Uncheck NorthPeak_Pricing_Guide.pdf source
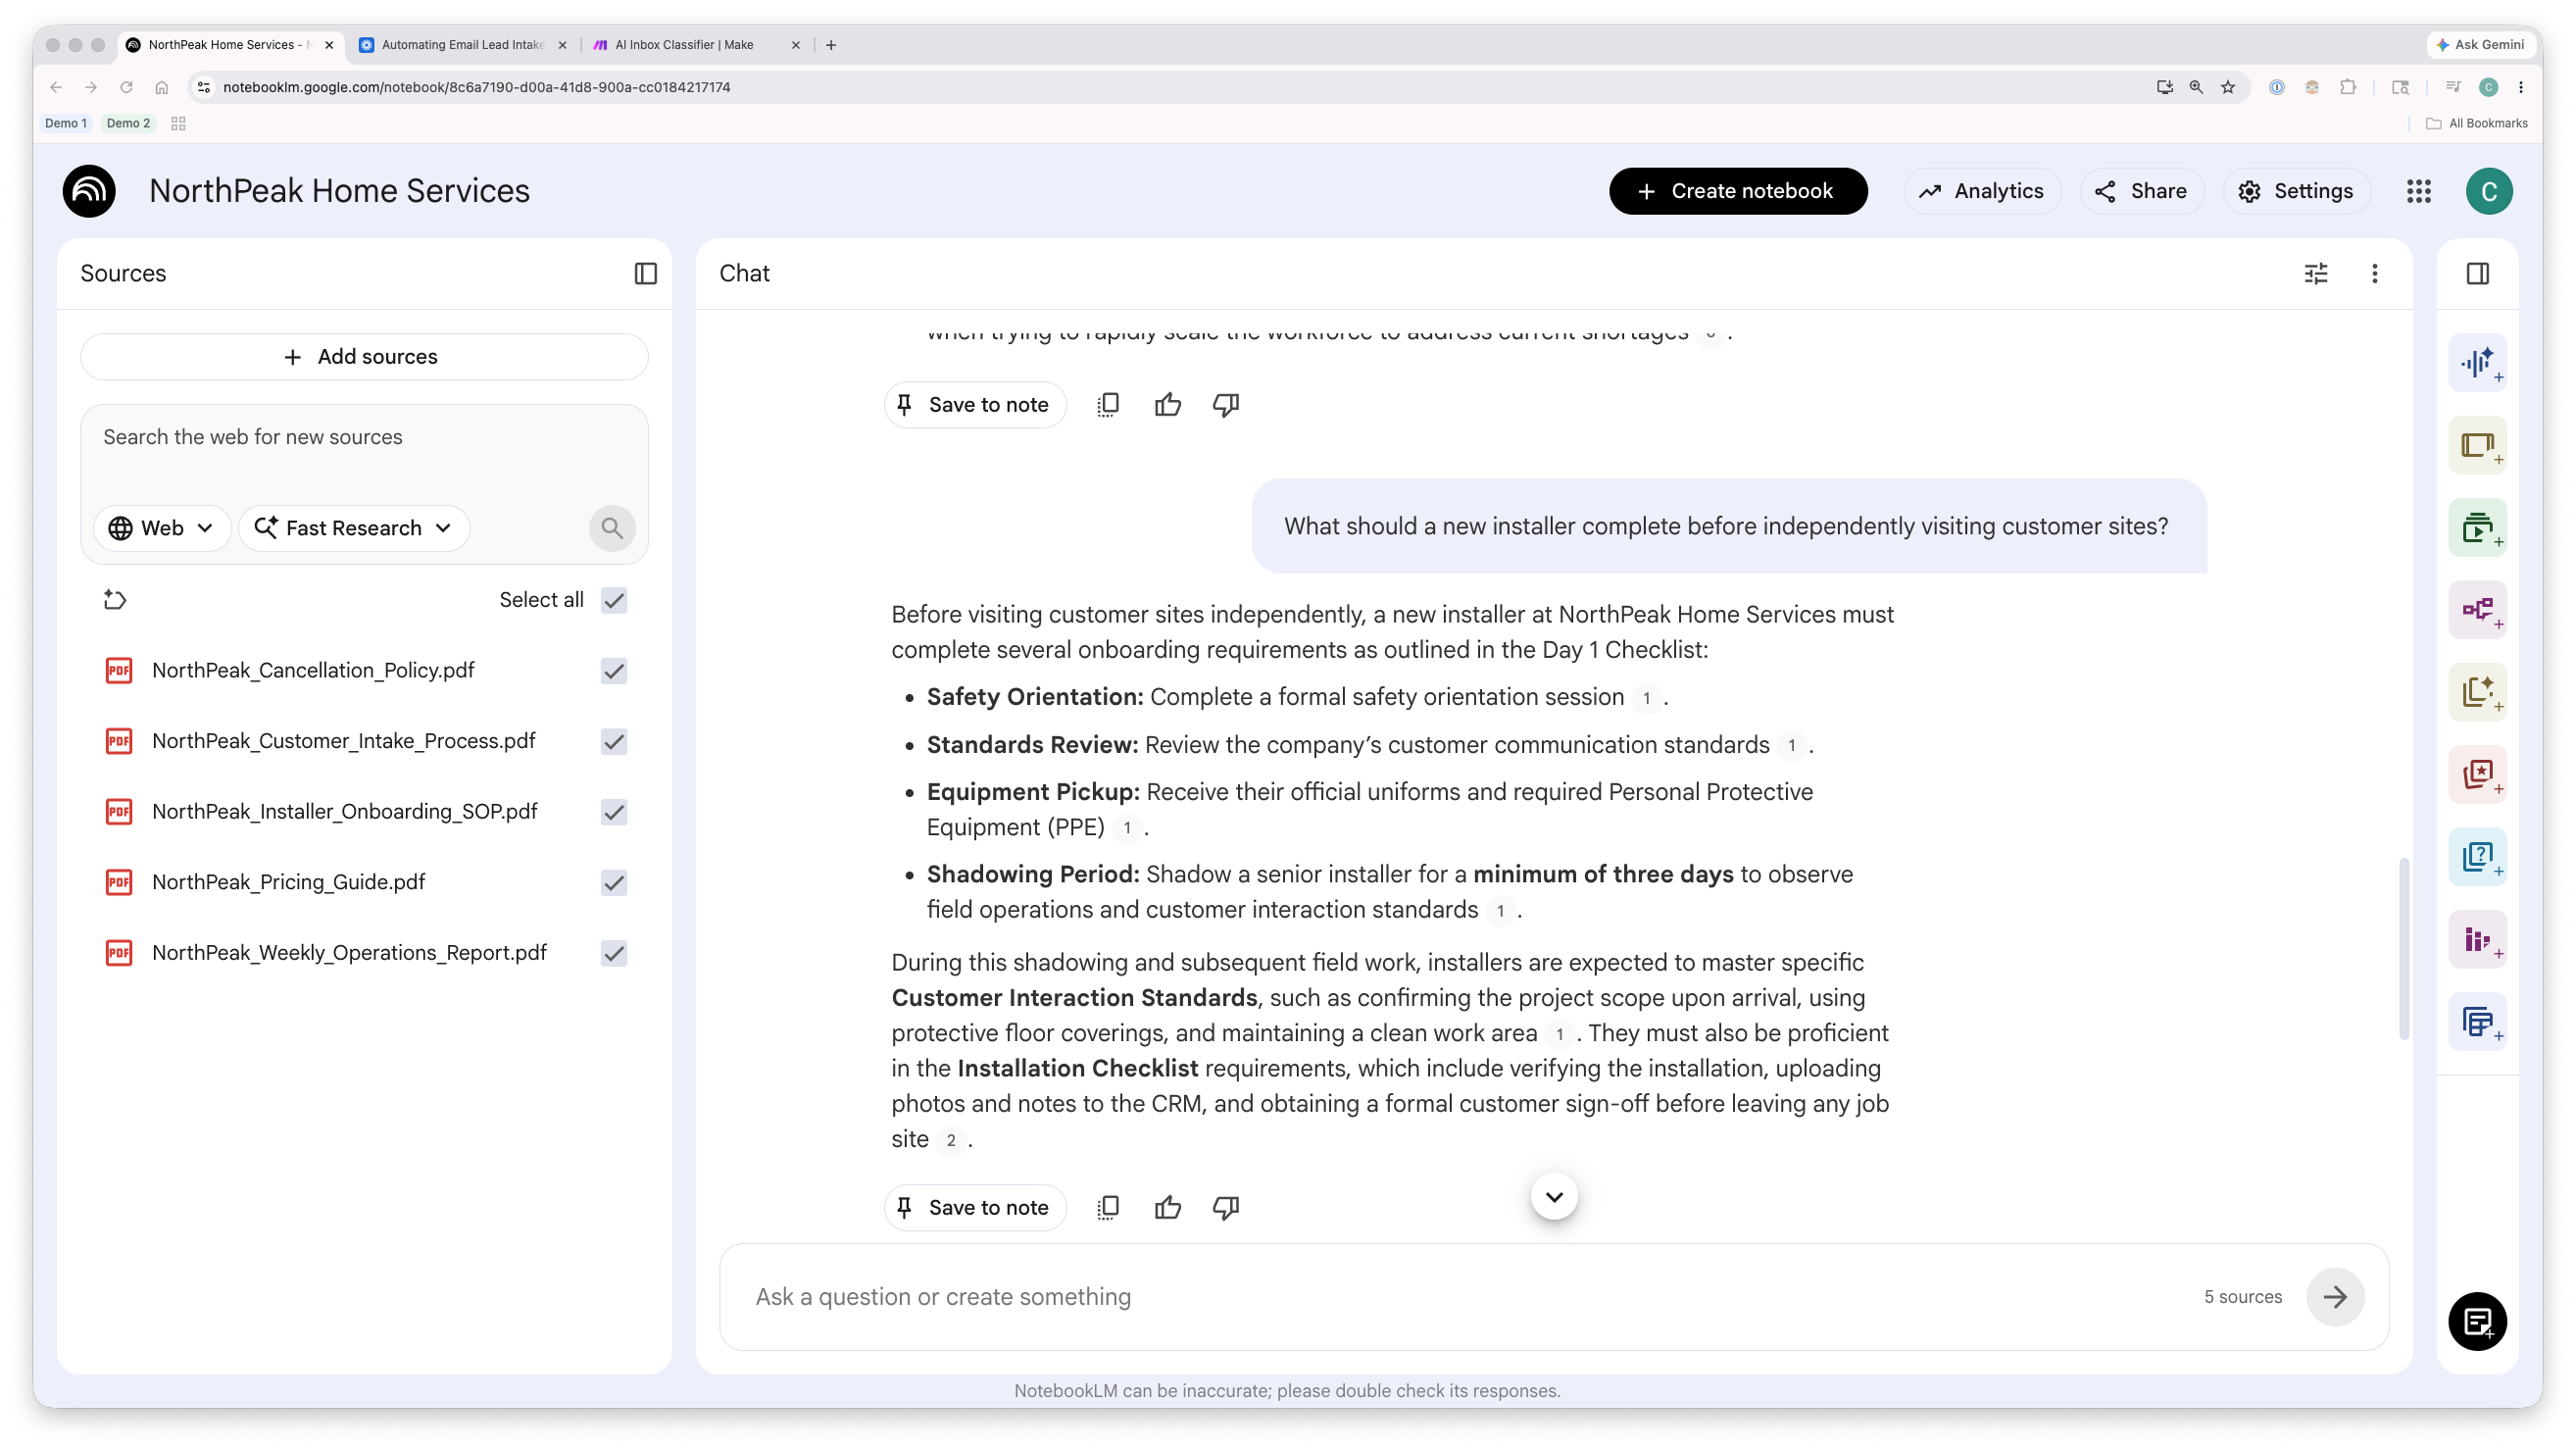Image resolution: width=2576 pixels, height=1449 pixels. point(614,882)
